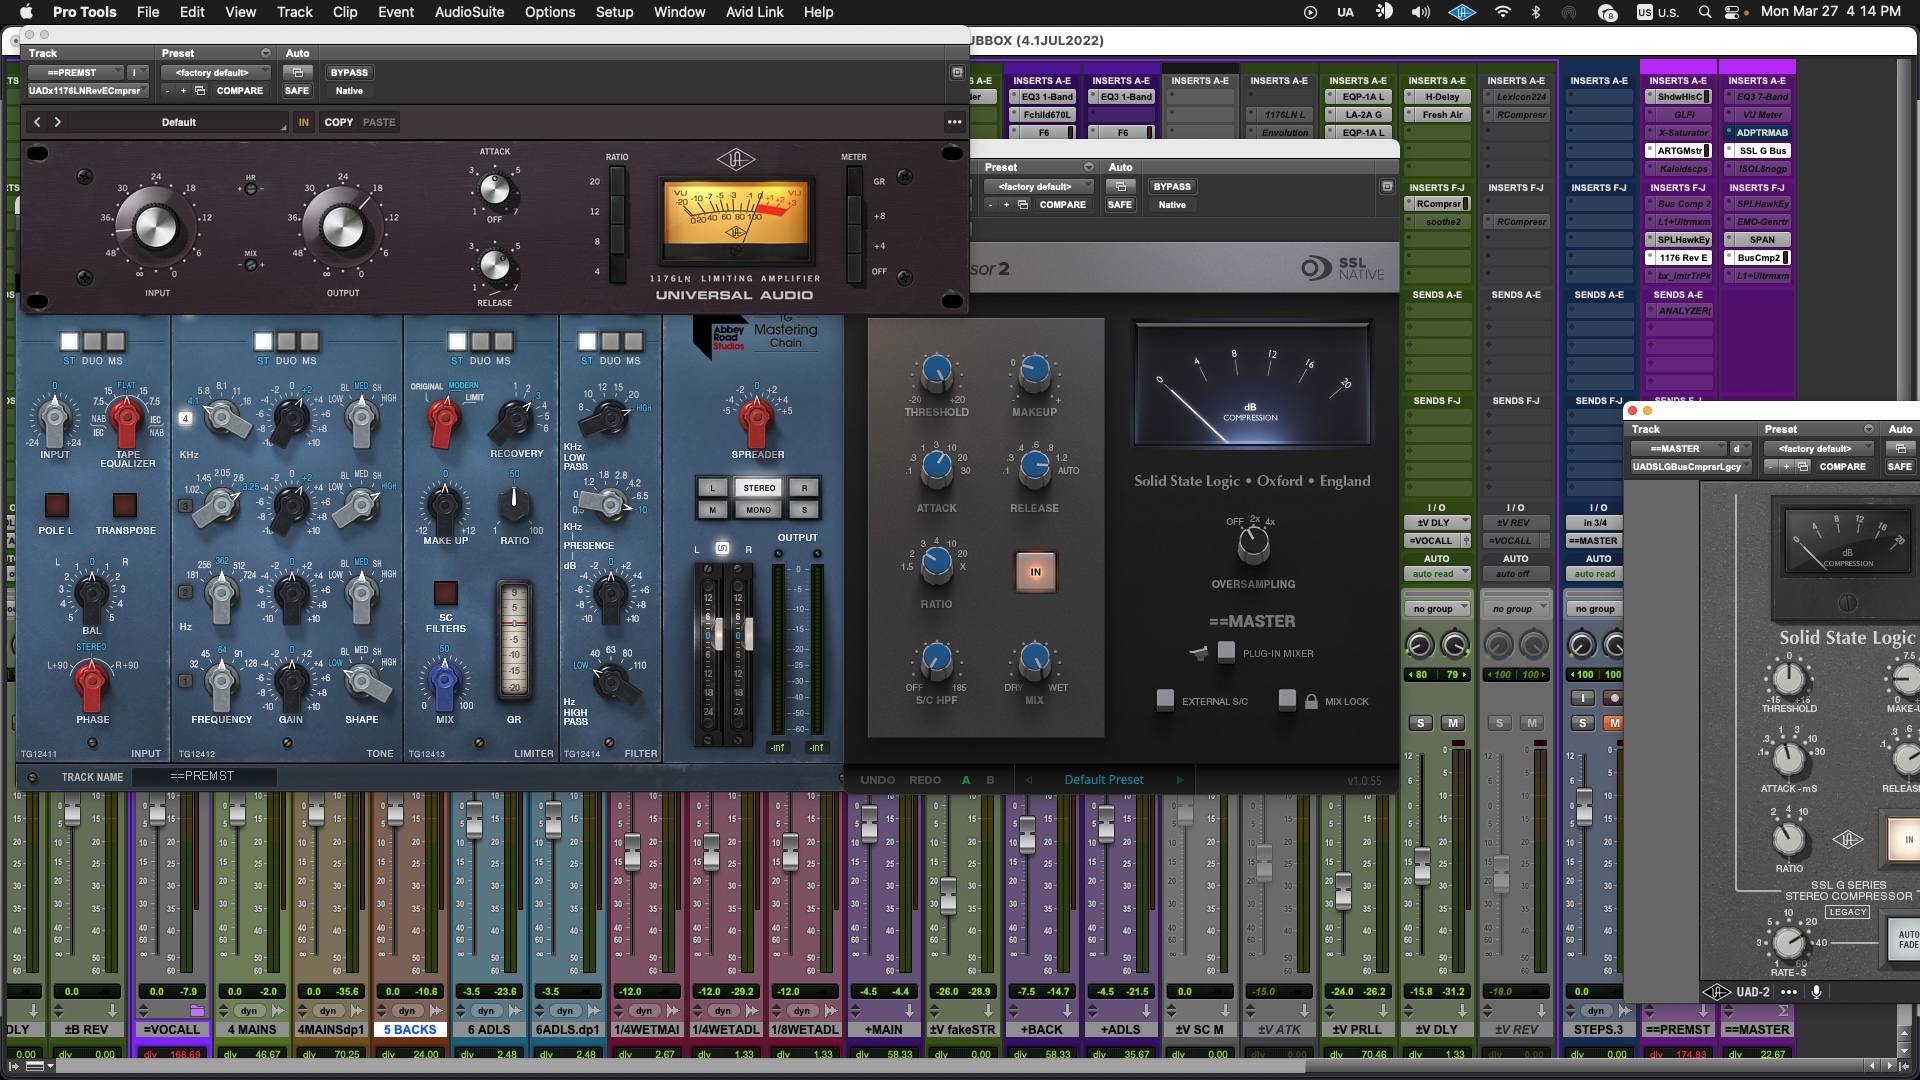Click the 1176 INPUT knob

click(155, 228)
